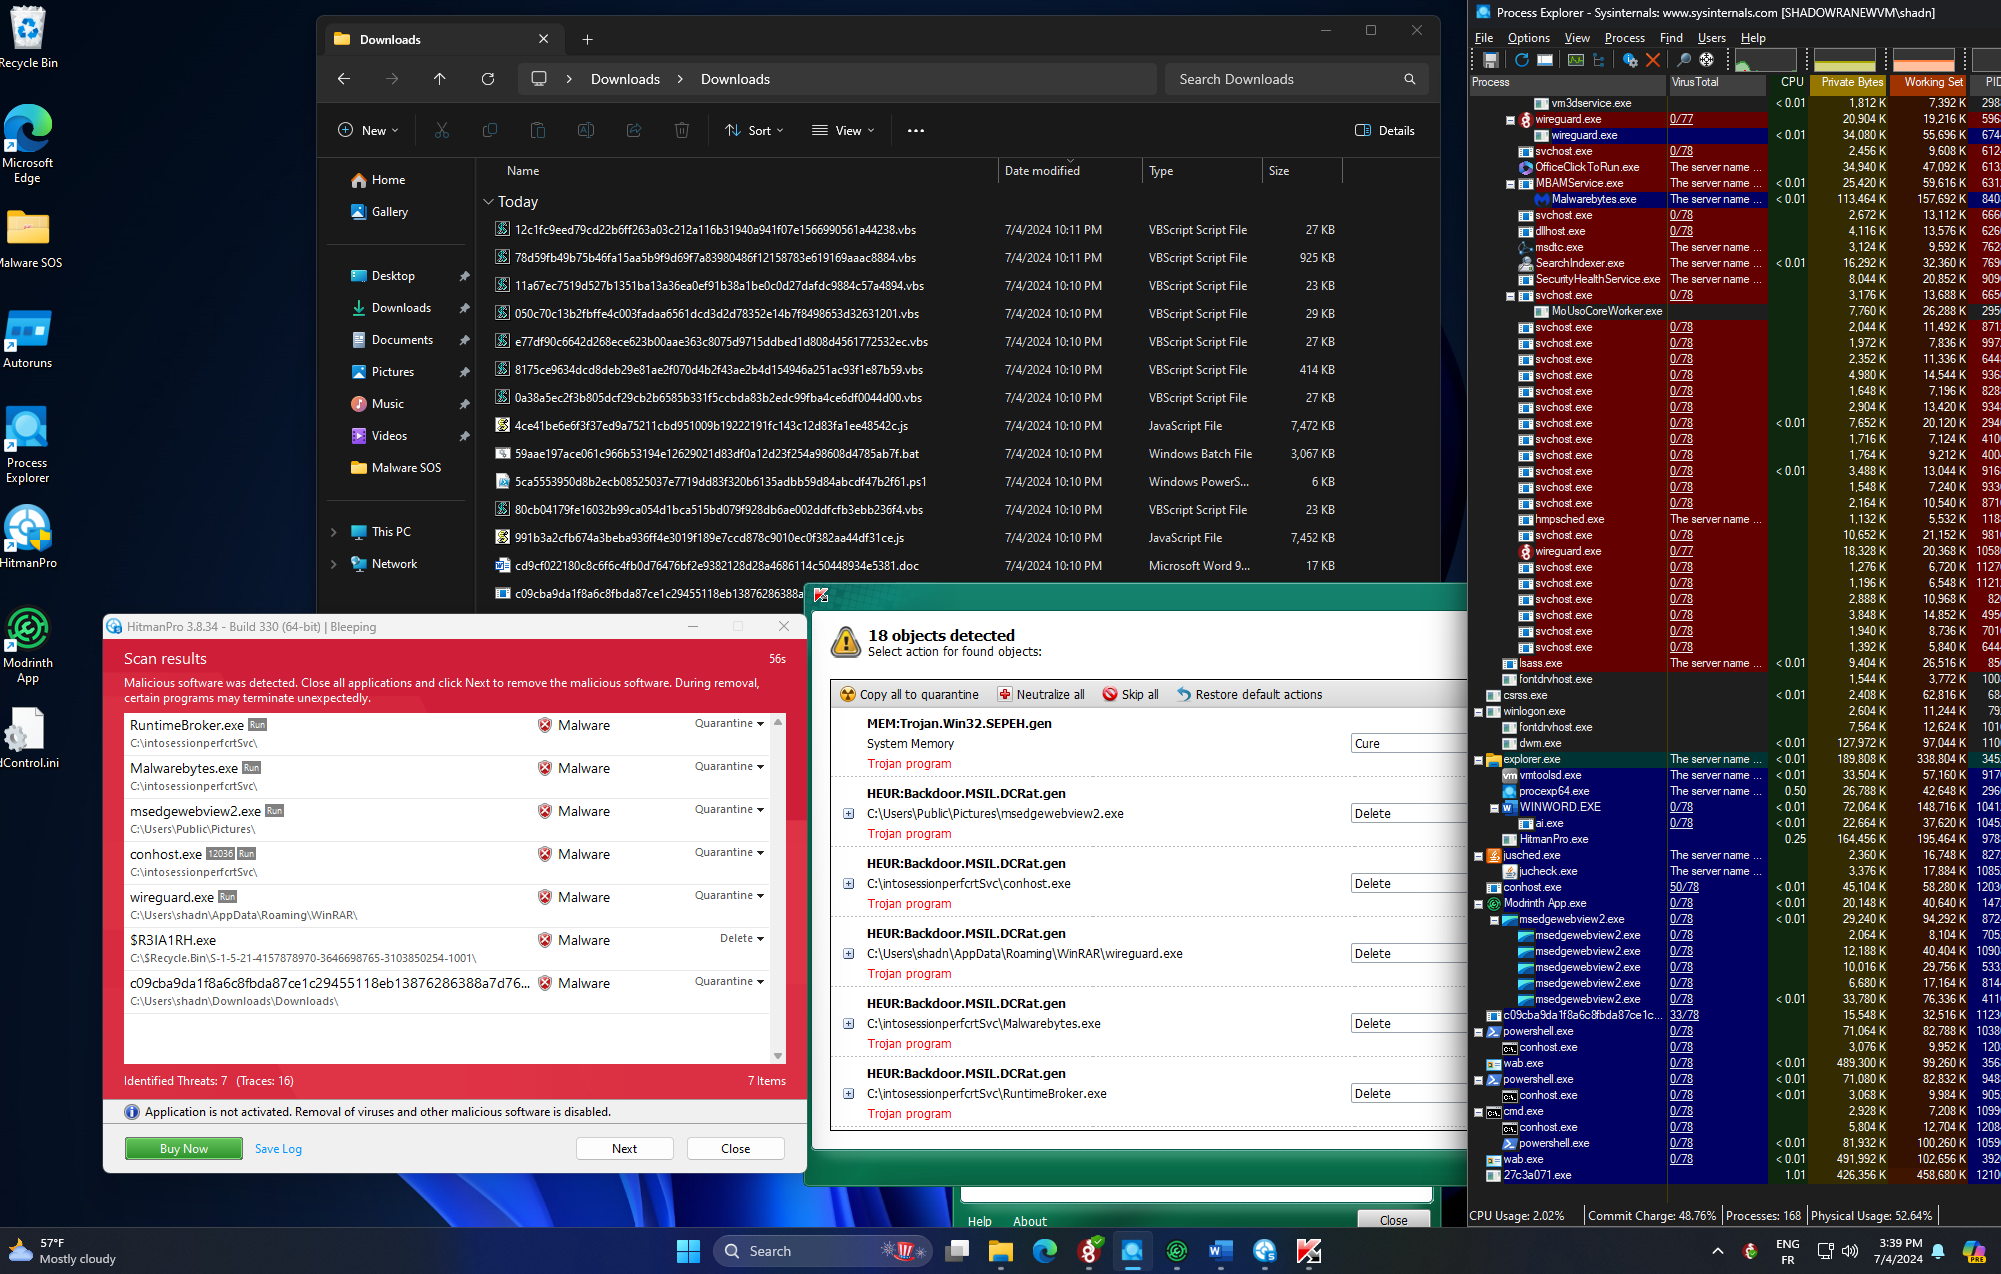
Task: Click the Save Log link in HitmanPro
Action: 278,1149
